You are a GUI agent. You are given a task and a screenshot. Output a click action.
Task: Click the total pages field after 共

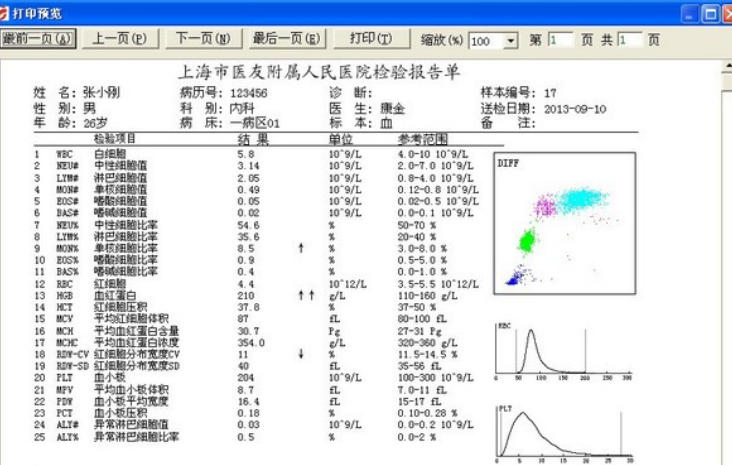[x=630, y=40]
